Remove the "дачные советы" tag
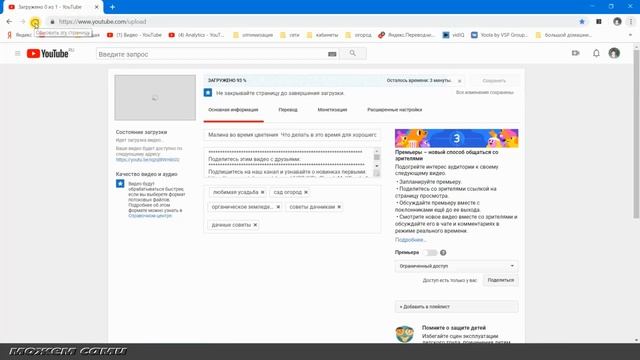This screenshot has height=360, width=640. [x=255, y=225]
